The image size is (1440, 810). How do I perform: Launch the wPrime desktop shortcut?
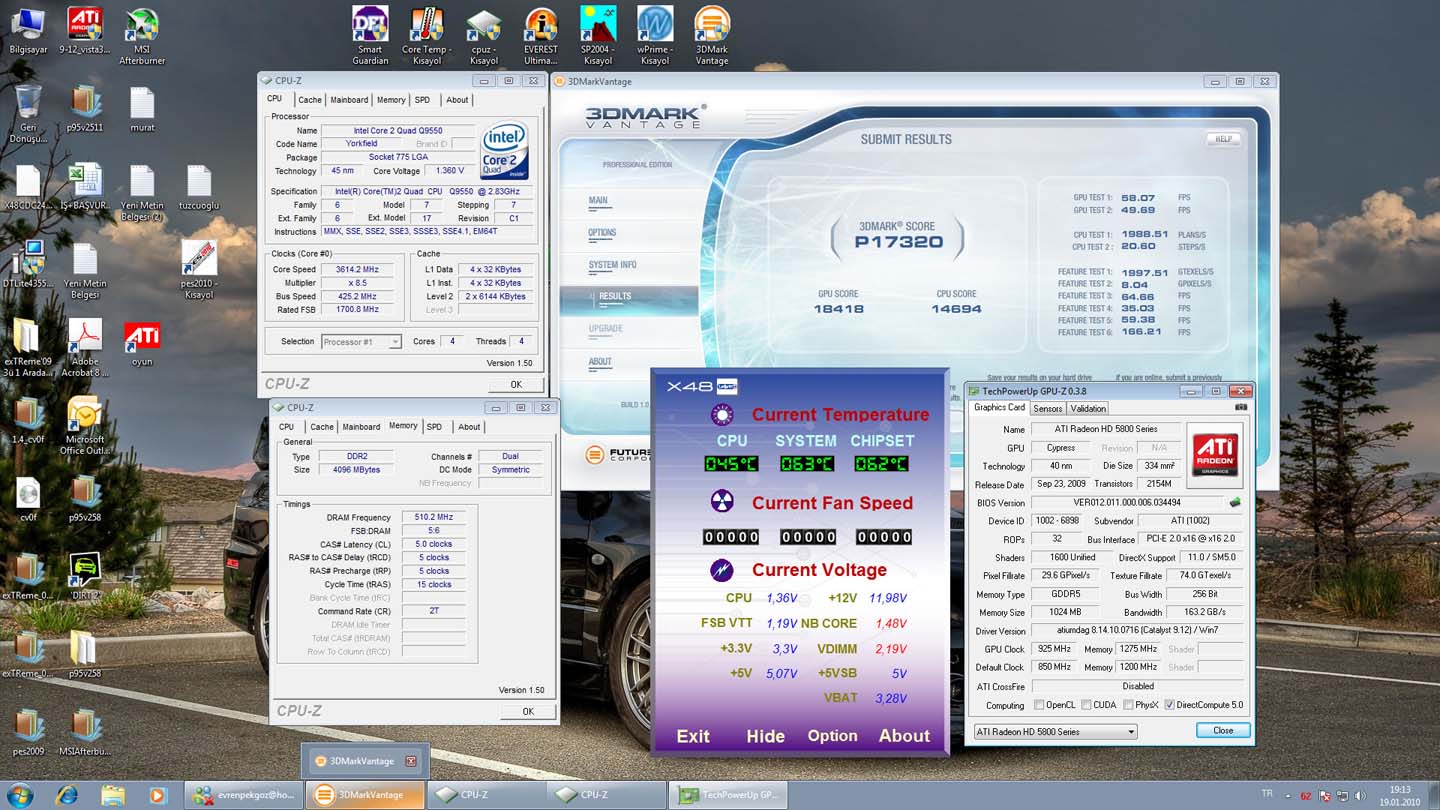[655, 36]
